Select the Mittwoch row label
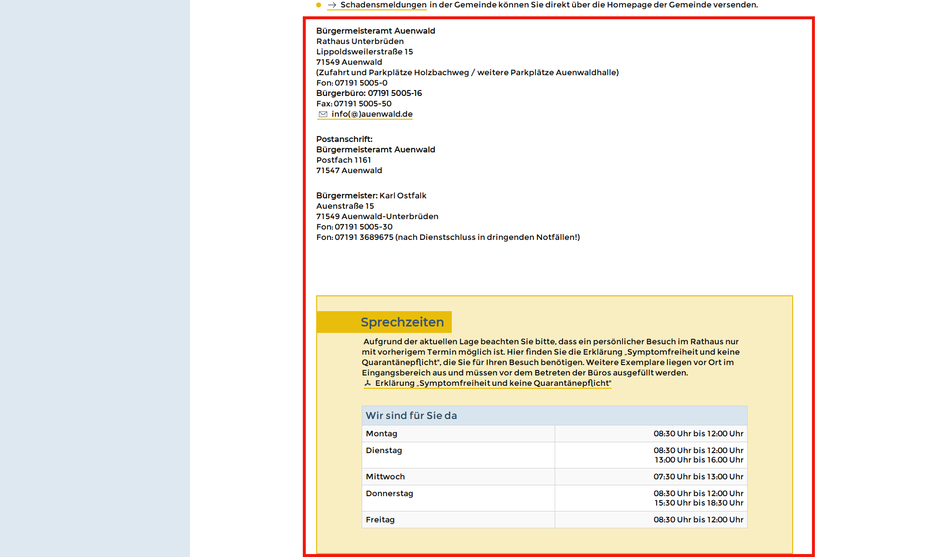950x557 pixels. 385,476
